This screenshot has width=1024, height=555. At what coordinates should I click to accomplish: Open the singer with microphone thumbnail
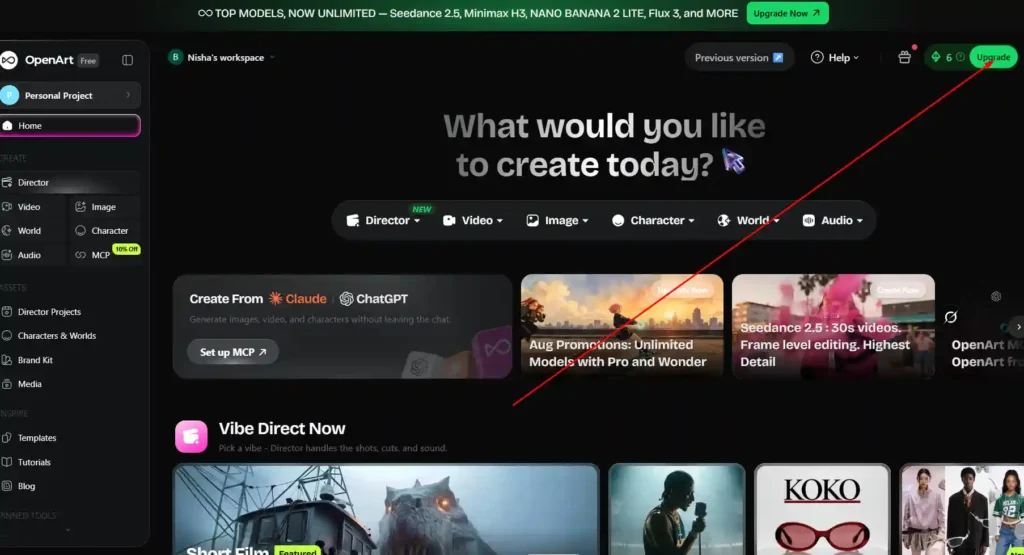tap(677, 509)
